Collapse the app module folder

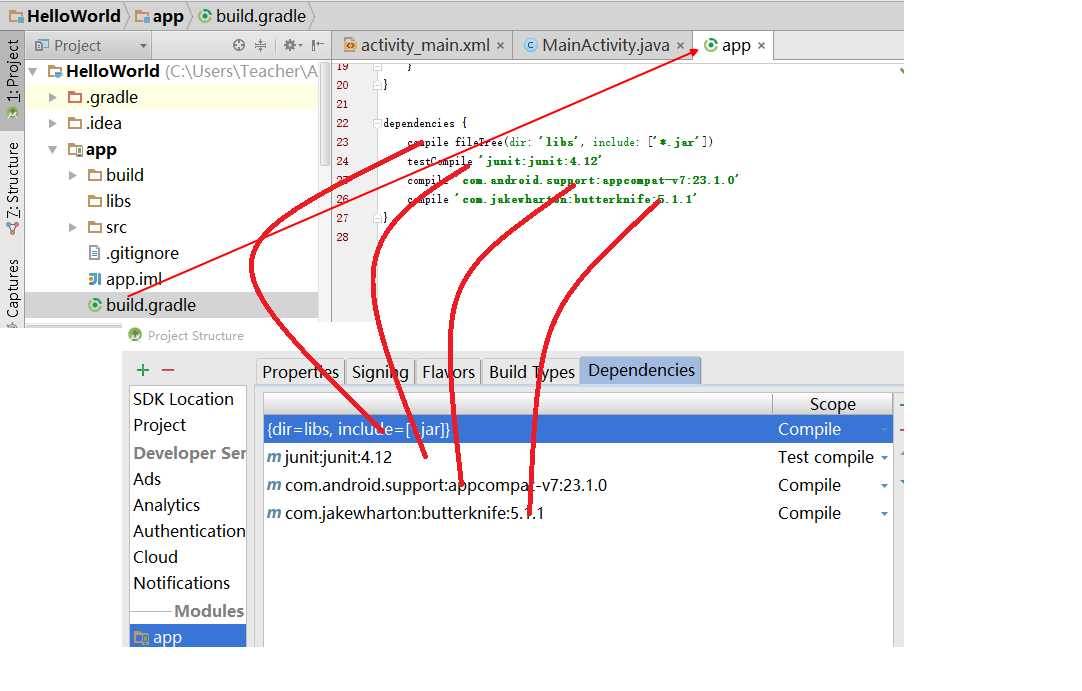(52, 149)
